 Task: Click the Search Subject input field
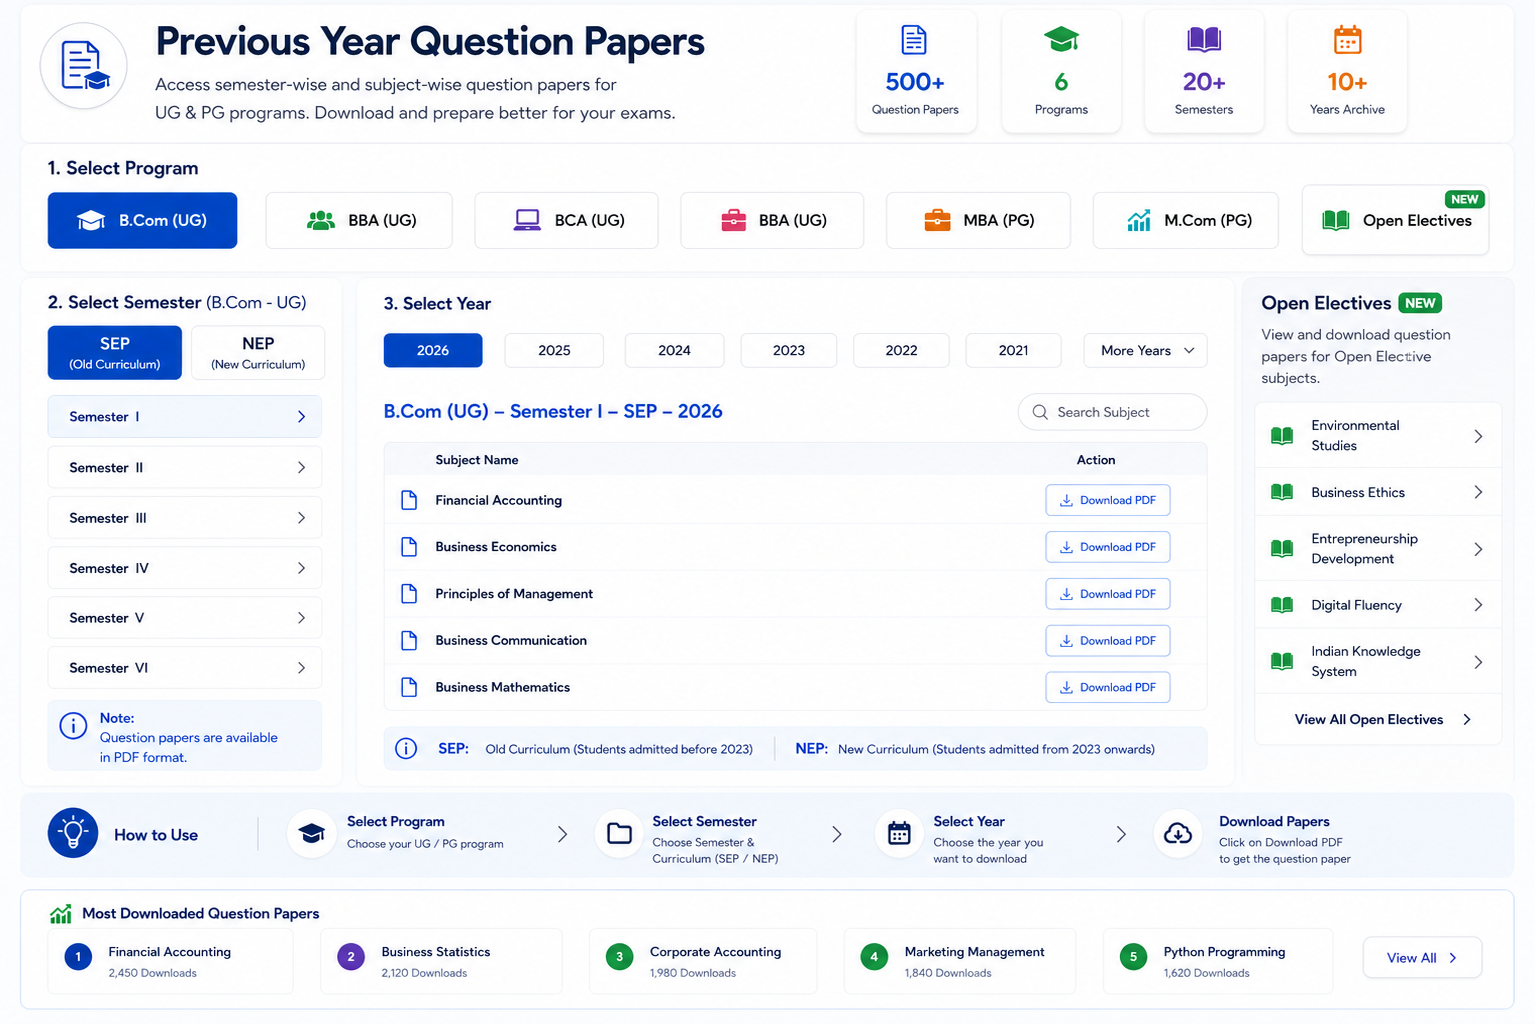pos(1112,412)
